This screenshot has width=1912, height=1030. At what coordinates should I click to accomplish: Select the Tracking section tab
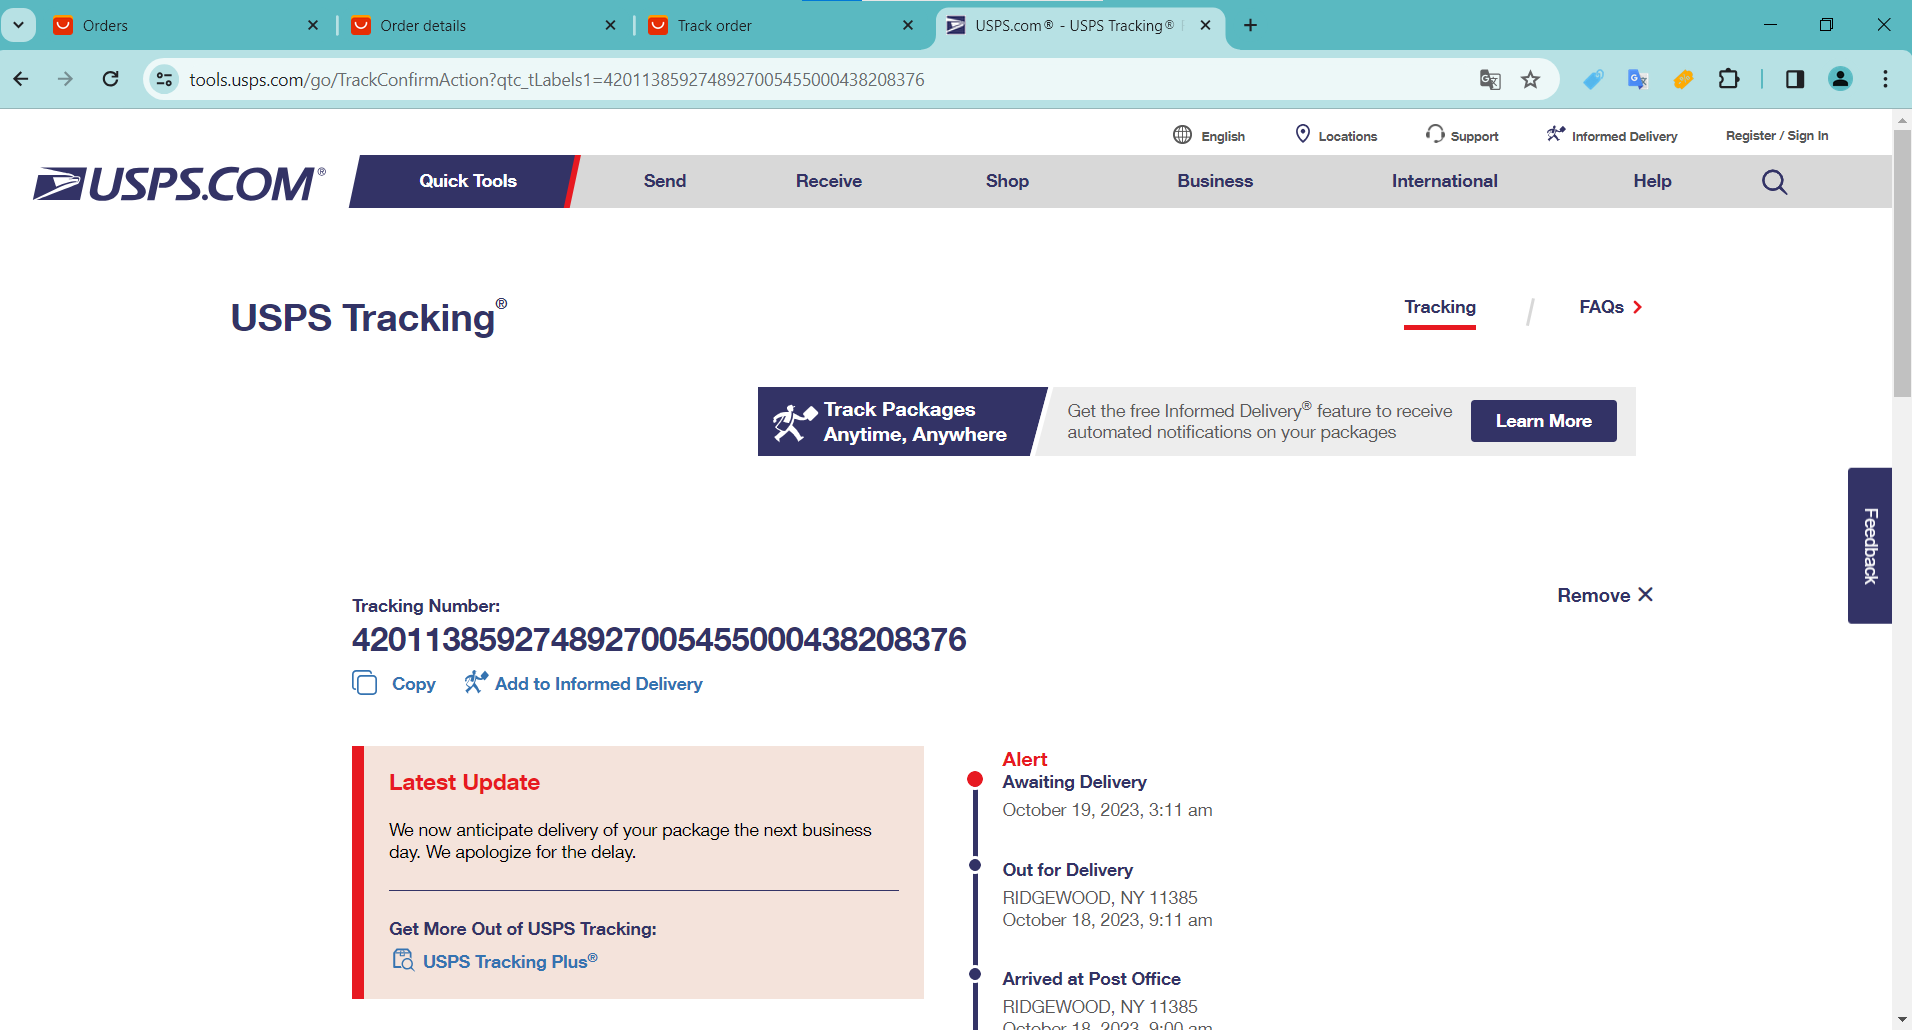point(1440,308)
